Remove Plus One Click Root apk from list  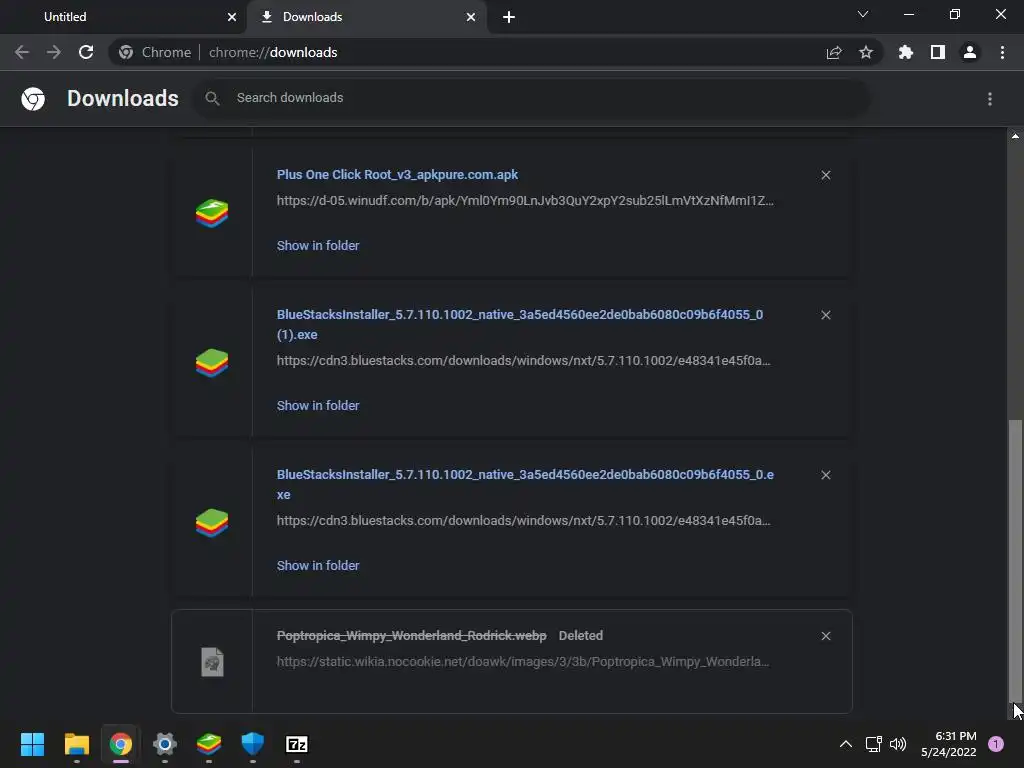826,175
